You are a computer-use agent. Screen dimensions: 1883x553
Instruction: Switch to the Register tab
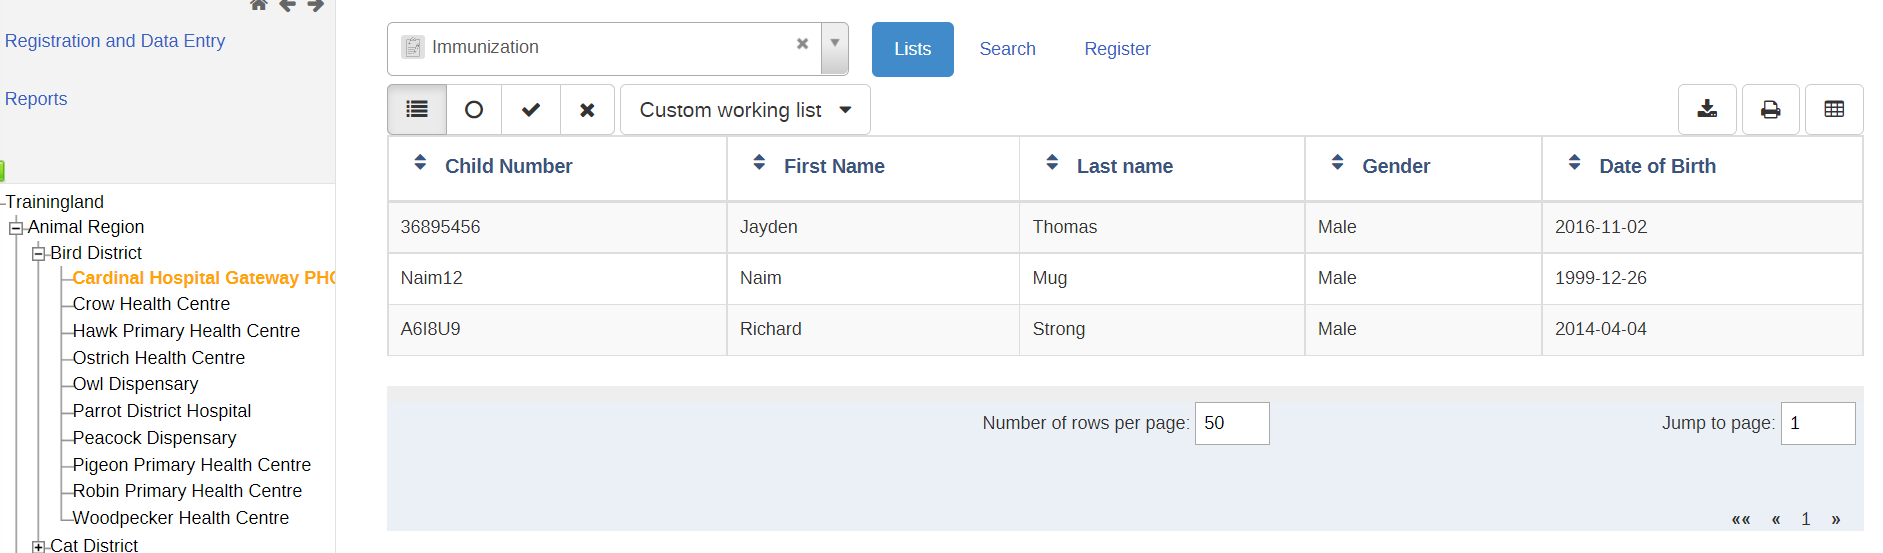pos(1117,49)
